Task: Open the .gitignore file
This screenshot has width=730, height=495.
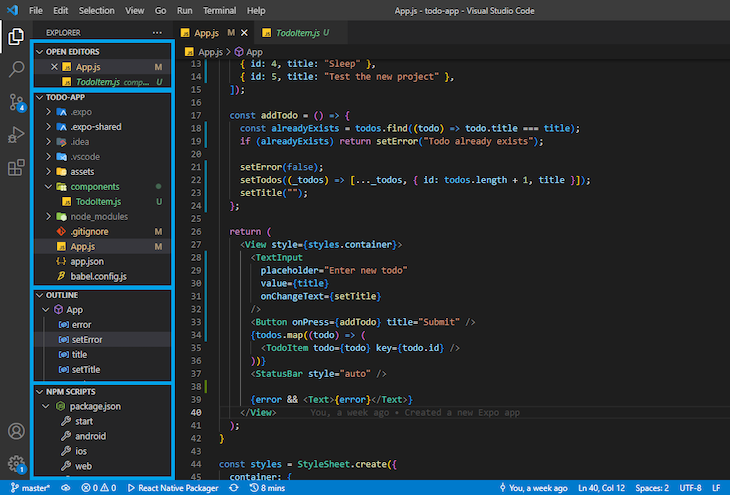Action: (x=102, y=231)
